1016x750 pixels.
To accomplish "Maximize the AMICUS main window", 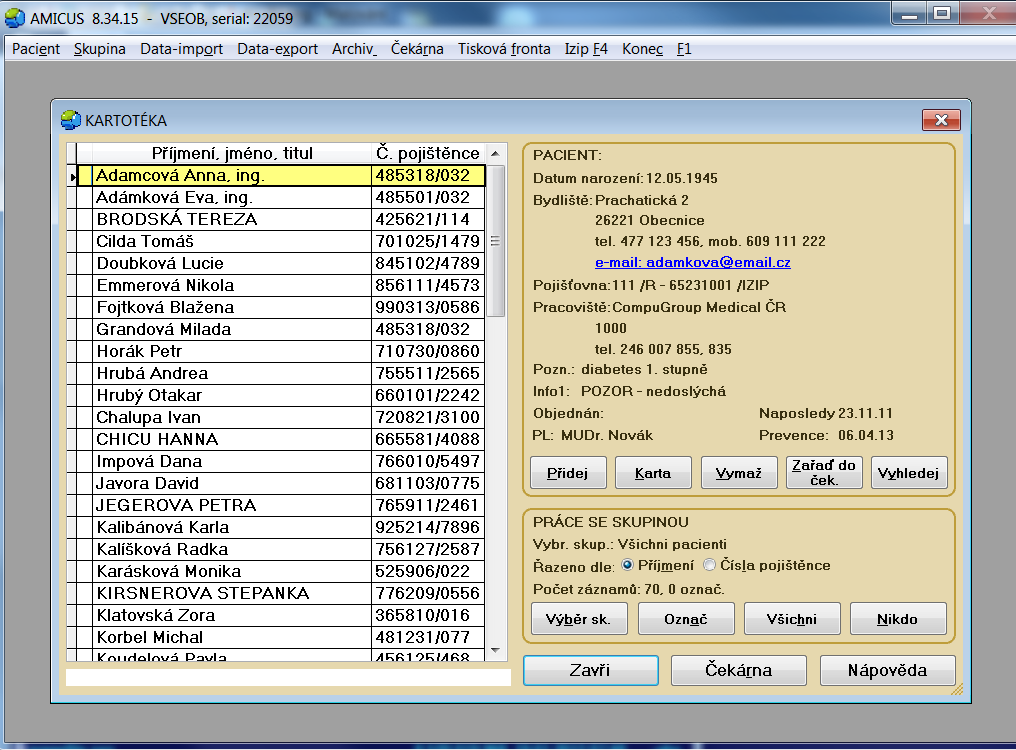I will (x=942, y=13).
